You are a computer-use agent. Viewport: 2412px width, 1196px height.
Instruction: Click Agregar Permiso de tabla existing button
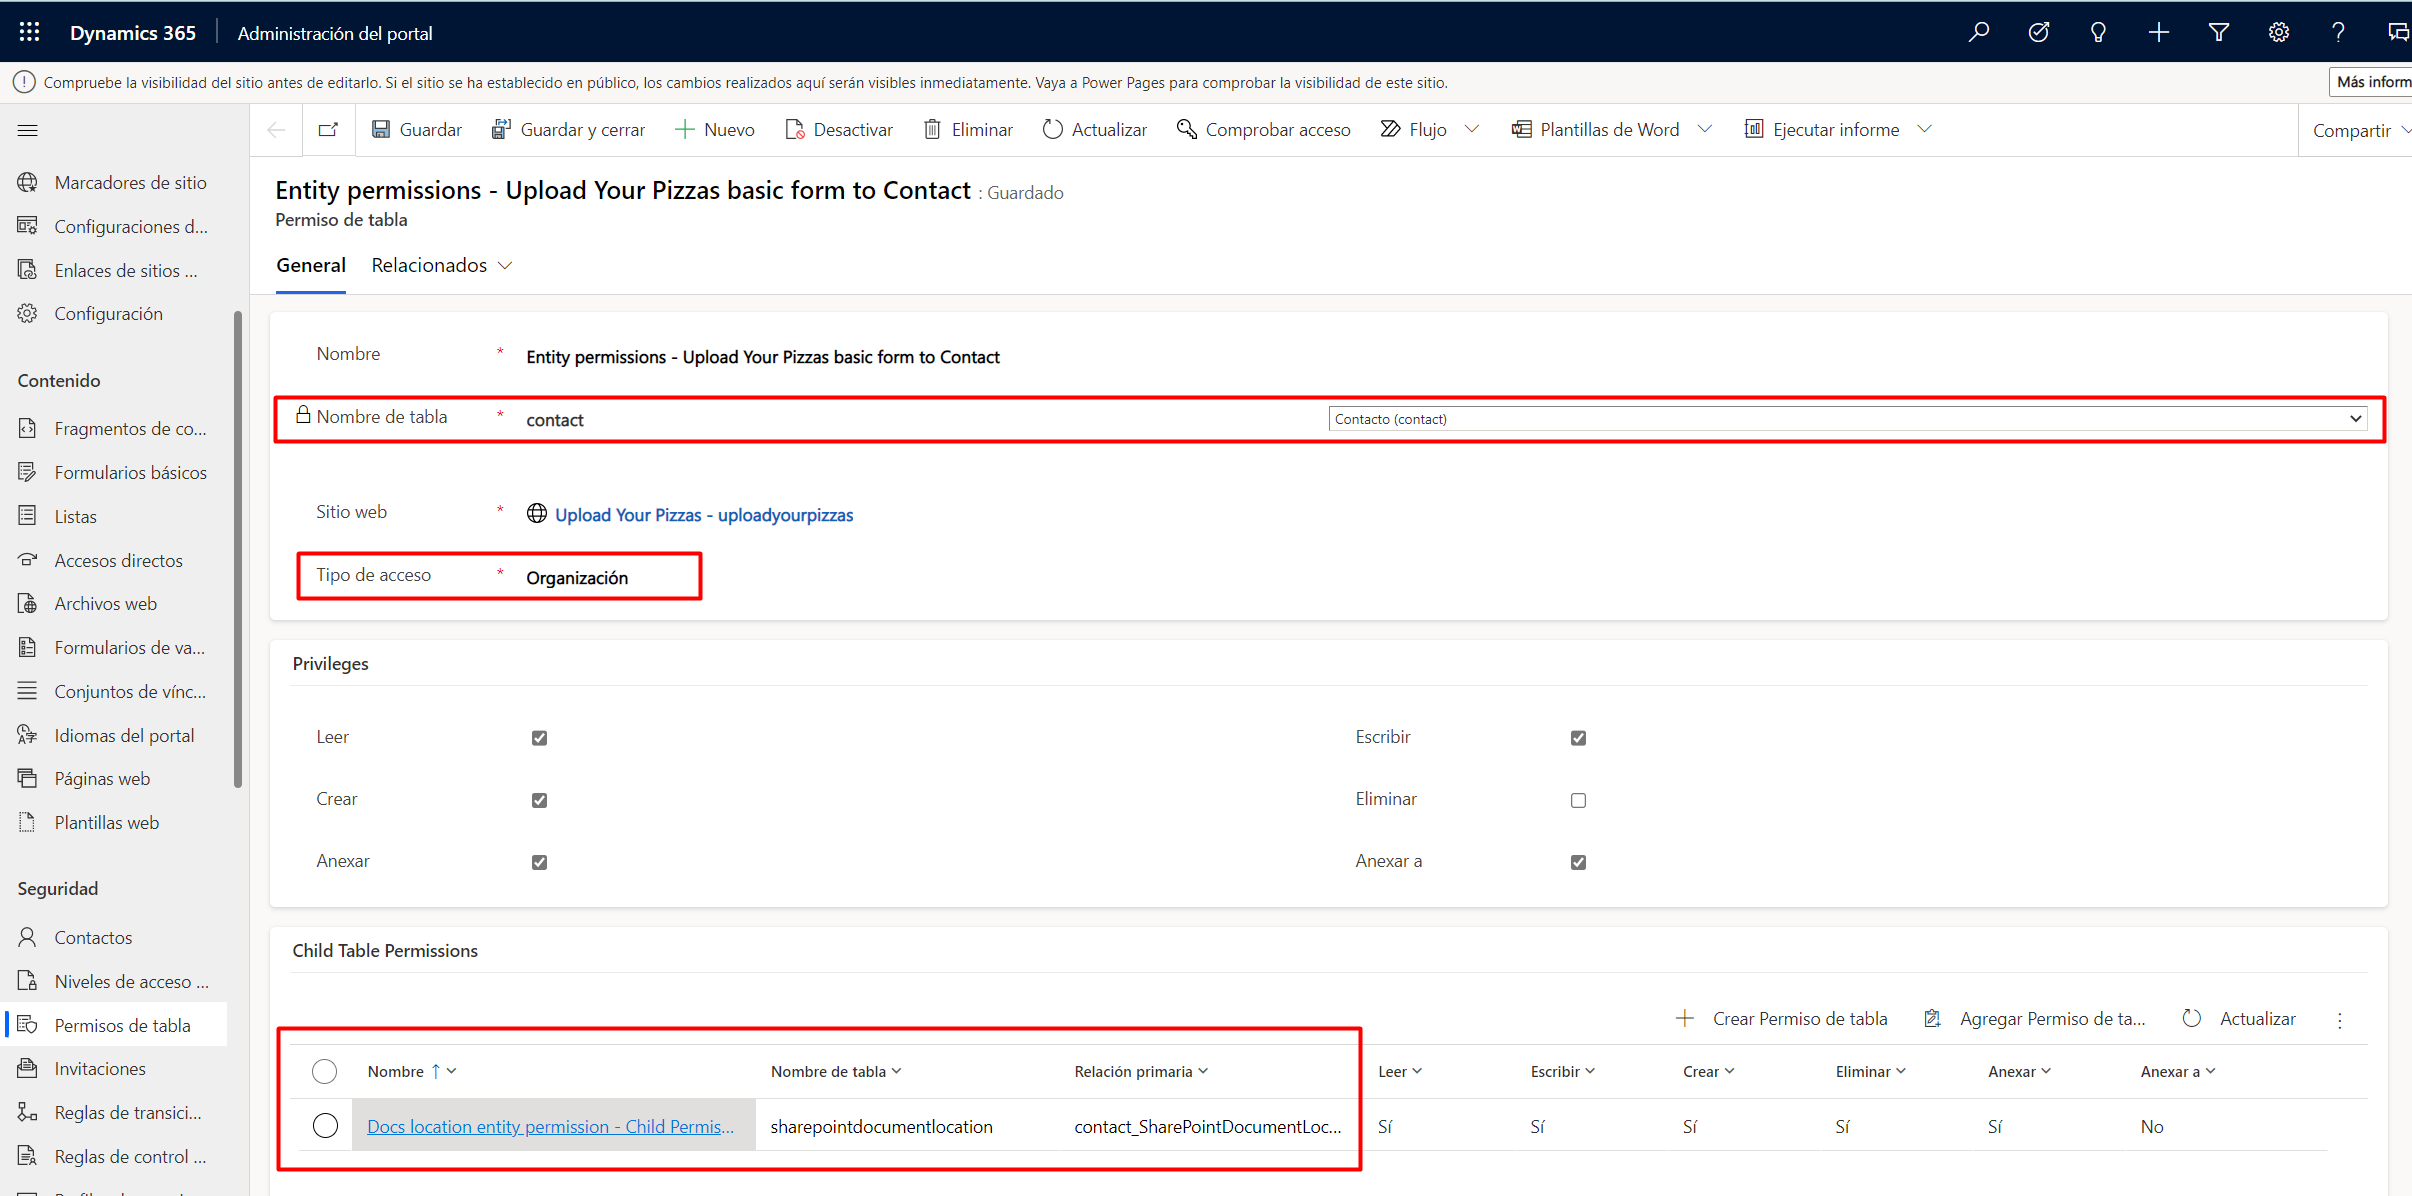pyautogui.click(x=2034, y=1019)
